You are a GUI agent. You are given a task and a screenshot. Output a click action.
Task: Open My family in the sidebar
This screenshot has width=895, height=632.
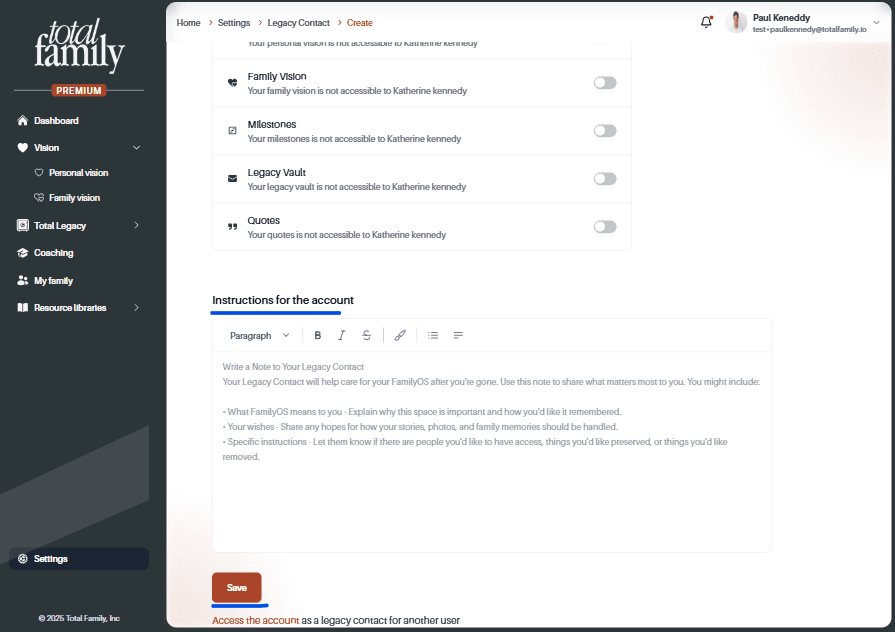click(54, 280)
